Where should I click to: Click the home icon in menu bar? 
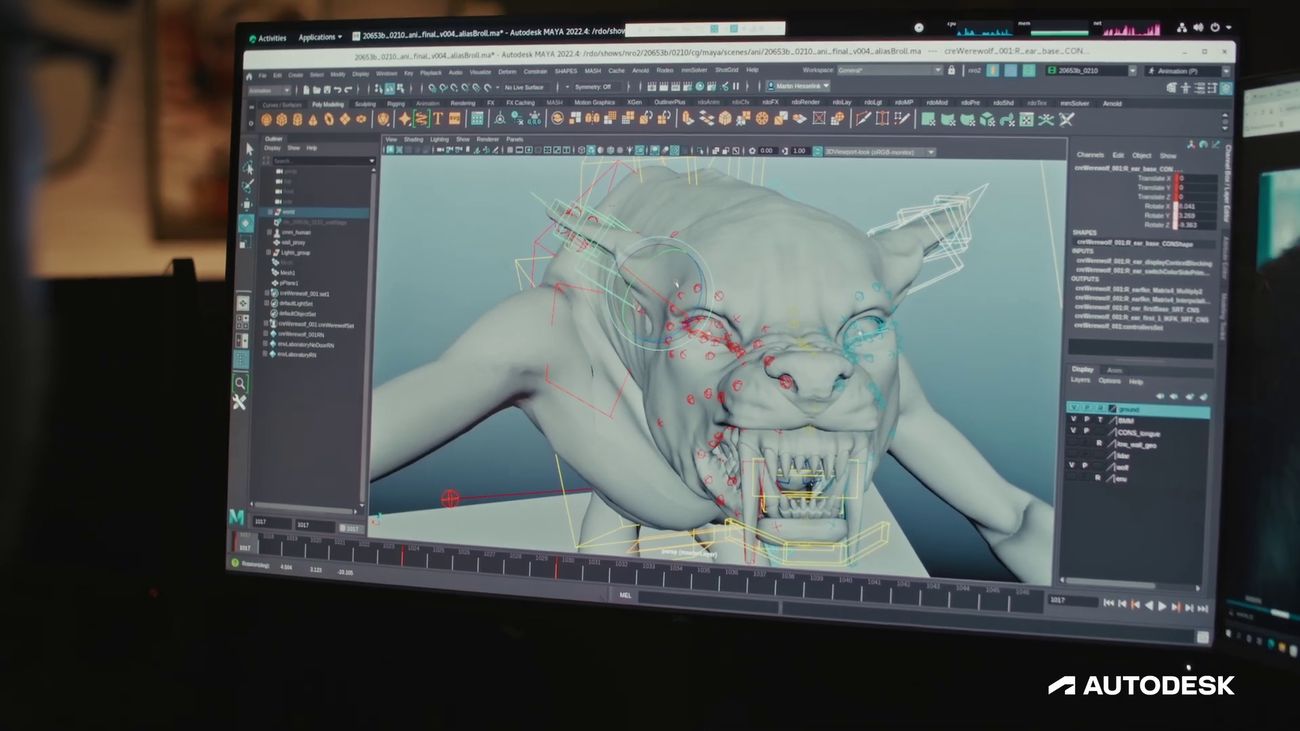249,75
